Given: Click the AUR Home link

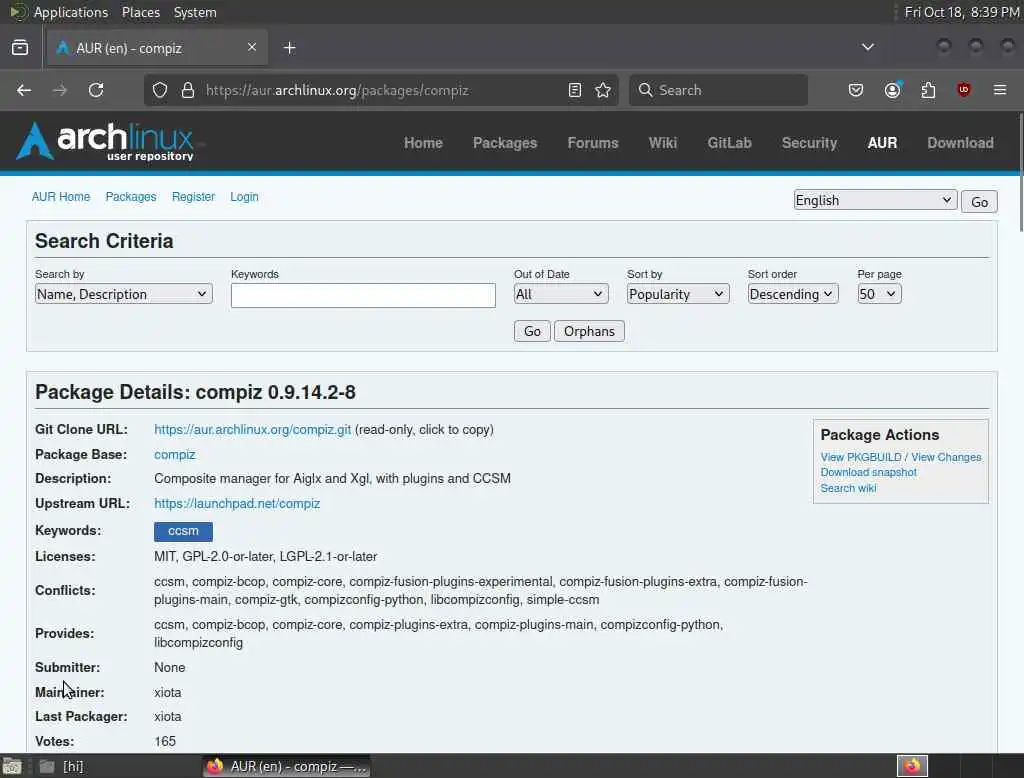Looking at the screenshot, I should click(x=61, y=197).
